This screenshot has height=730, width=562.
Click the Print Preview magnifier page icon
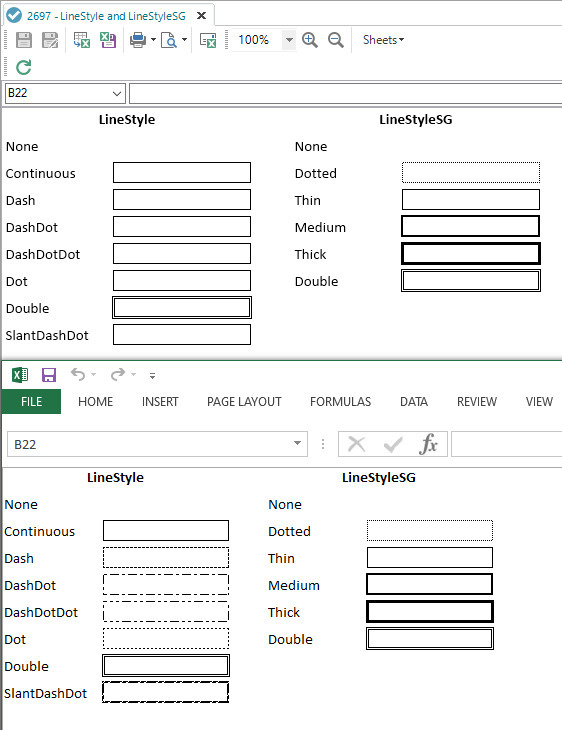pos(169,40)
